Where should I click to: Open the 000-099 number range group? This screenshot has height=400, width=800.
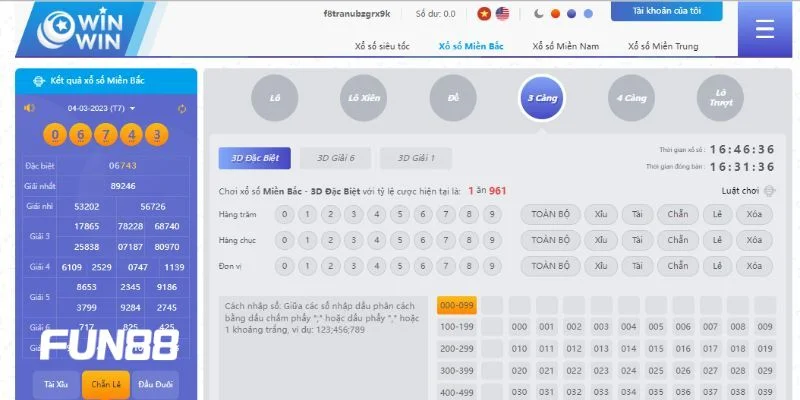457,306
